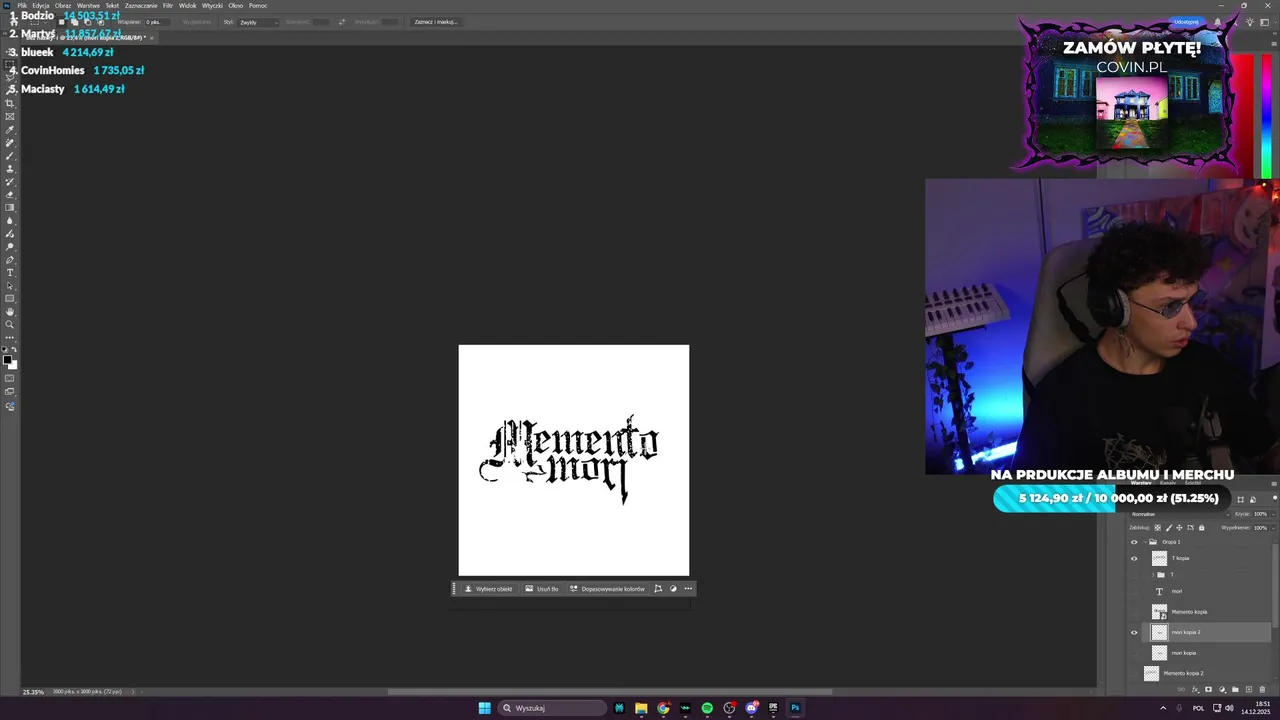Click the Usuń tło button
The width and height of the screenshot is (1280, 720).
point(542,589)
